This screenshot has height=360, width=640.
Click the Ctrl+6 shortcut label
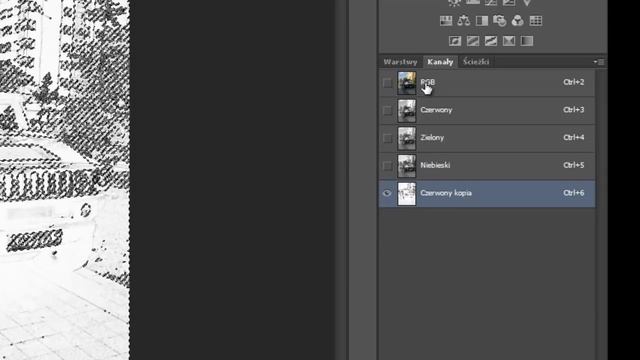[x=574, y=193]
